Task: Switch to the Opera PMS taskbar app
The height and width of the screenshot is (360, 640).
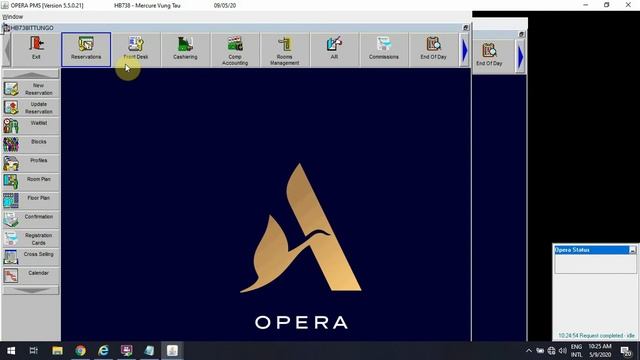Action: (172, 351)
